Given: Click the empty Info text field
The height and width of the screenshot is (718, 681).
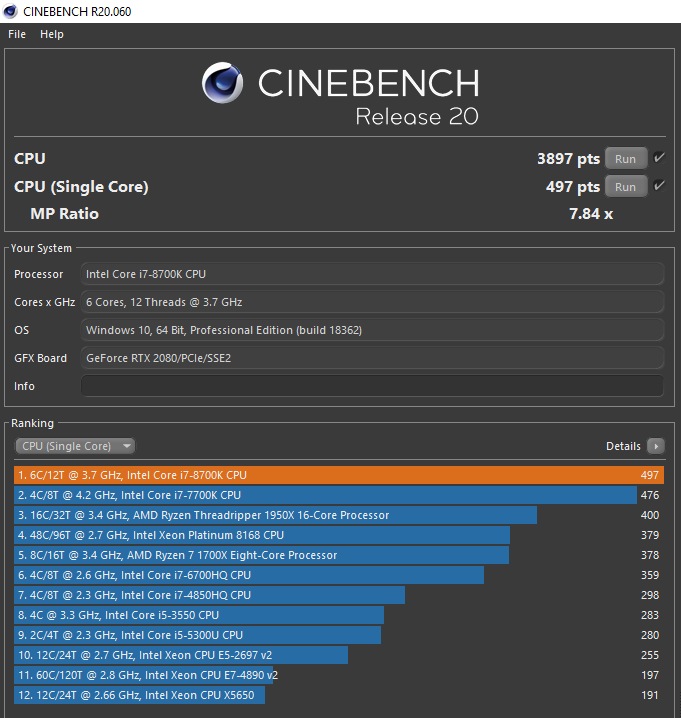Looking at the screenshot, I should 372,386.
